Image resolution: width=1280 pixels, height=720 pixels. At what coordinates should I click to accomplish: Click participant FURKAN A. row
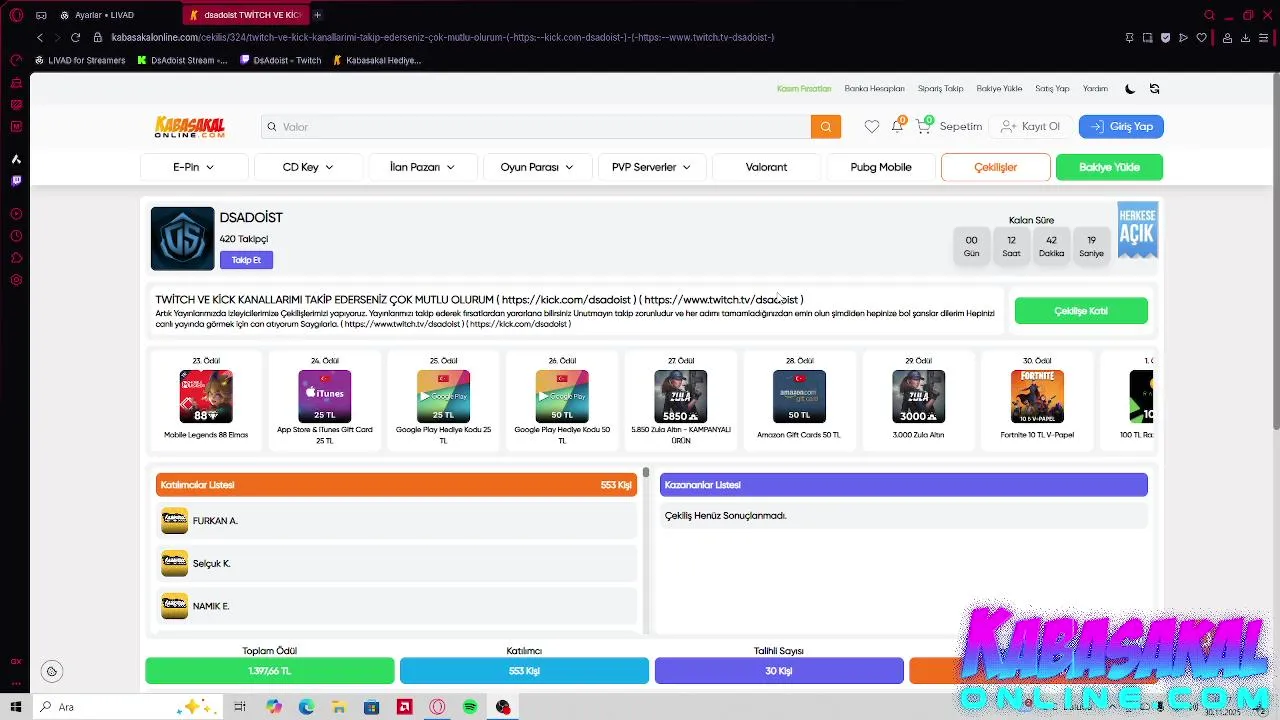[396, 521]
